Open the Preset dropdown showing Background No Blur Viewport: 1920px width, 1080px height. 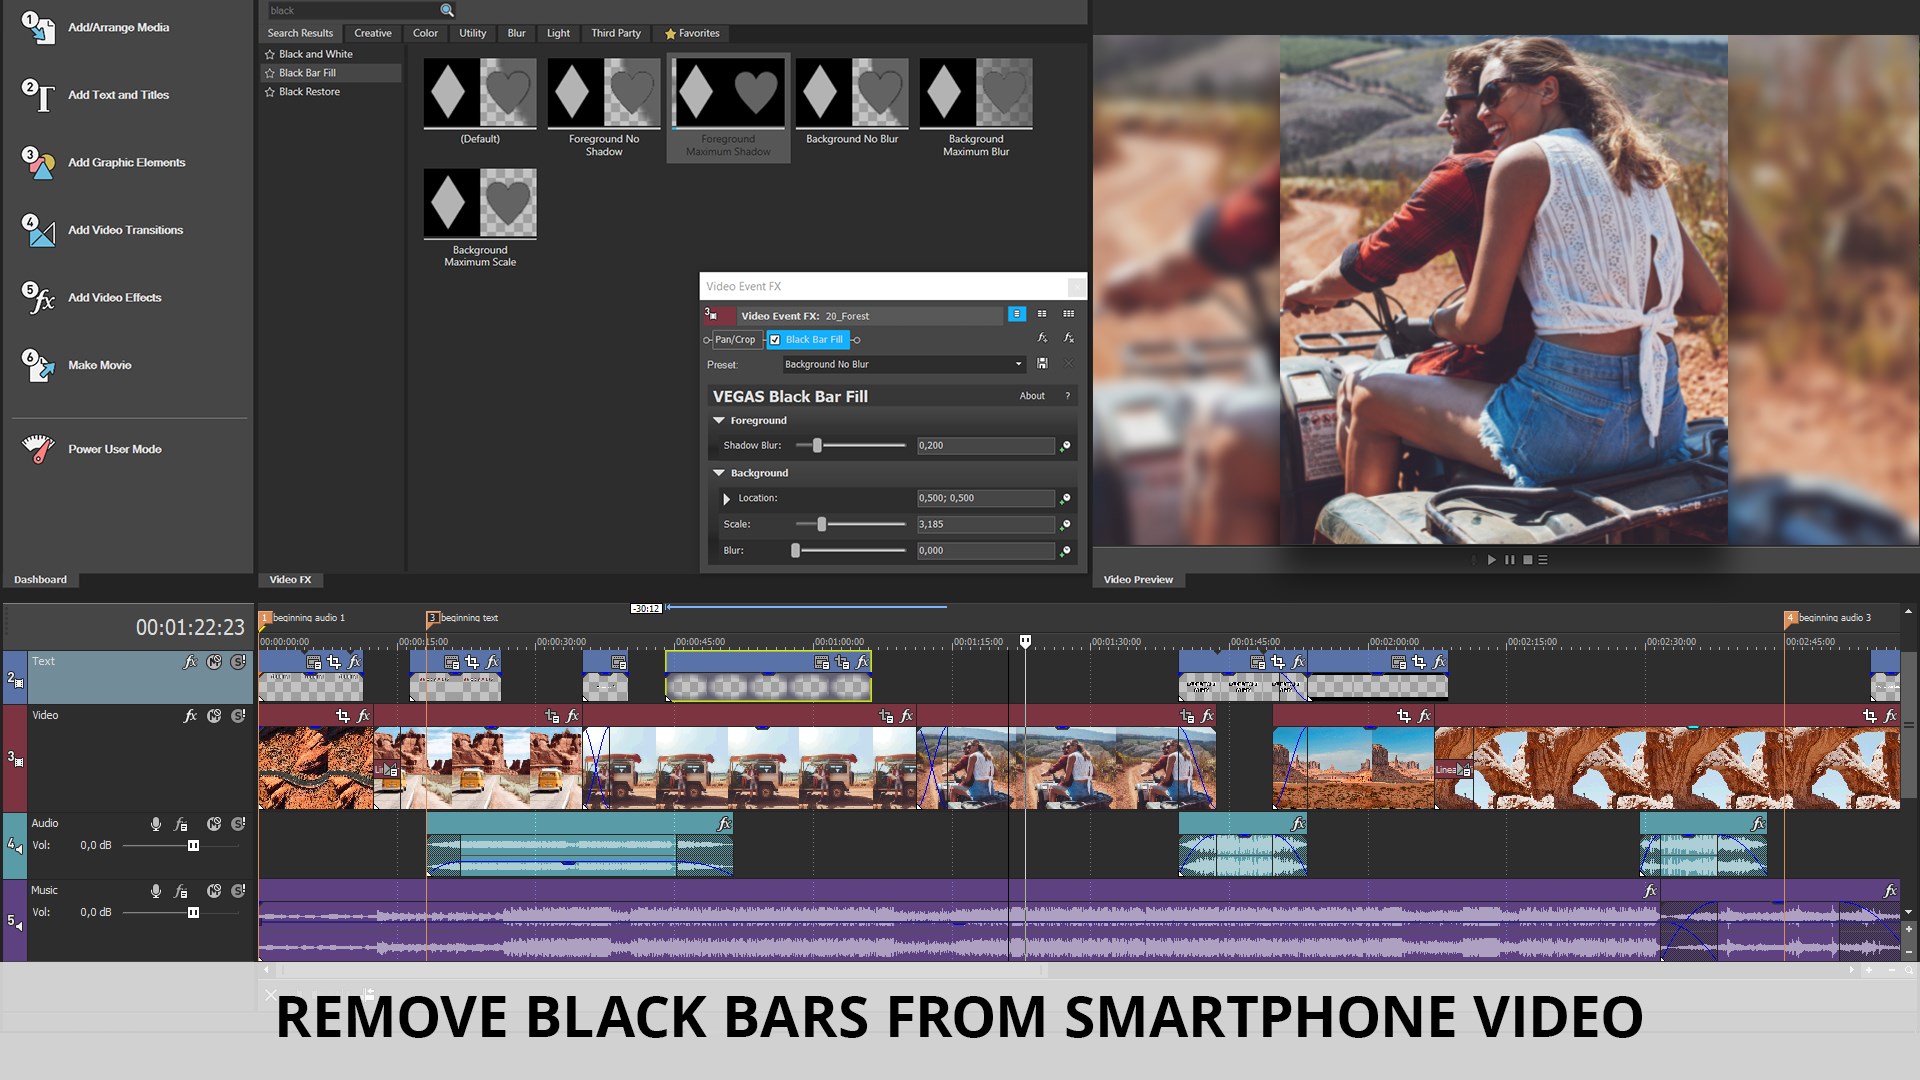[1017, 364]
